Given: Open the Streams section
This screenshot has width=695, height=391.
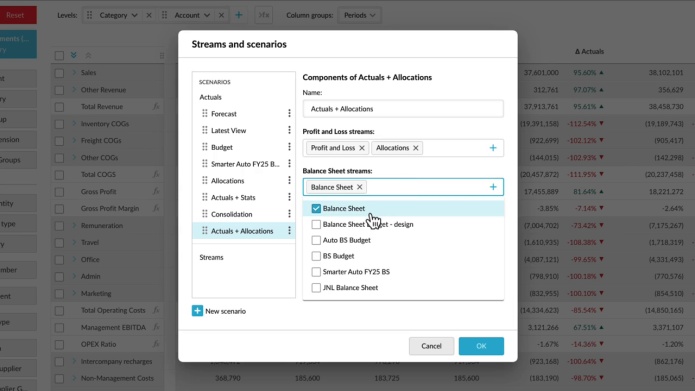Looking at the screenshot, I should point(211,257).
